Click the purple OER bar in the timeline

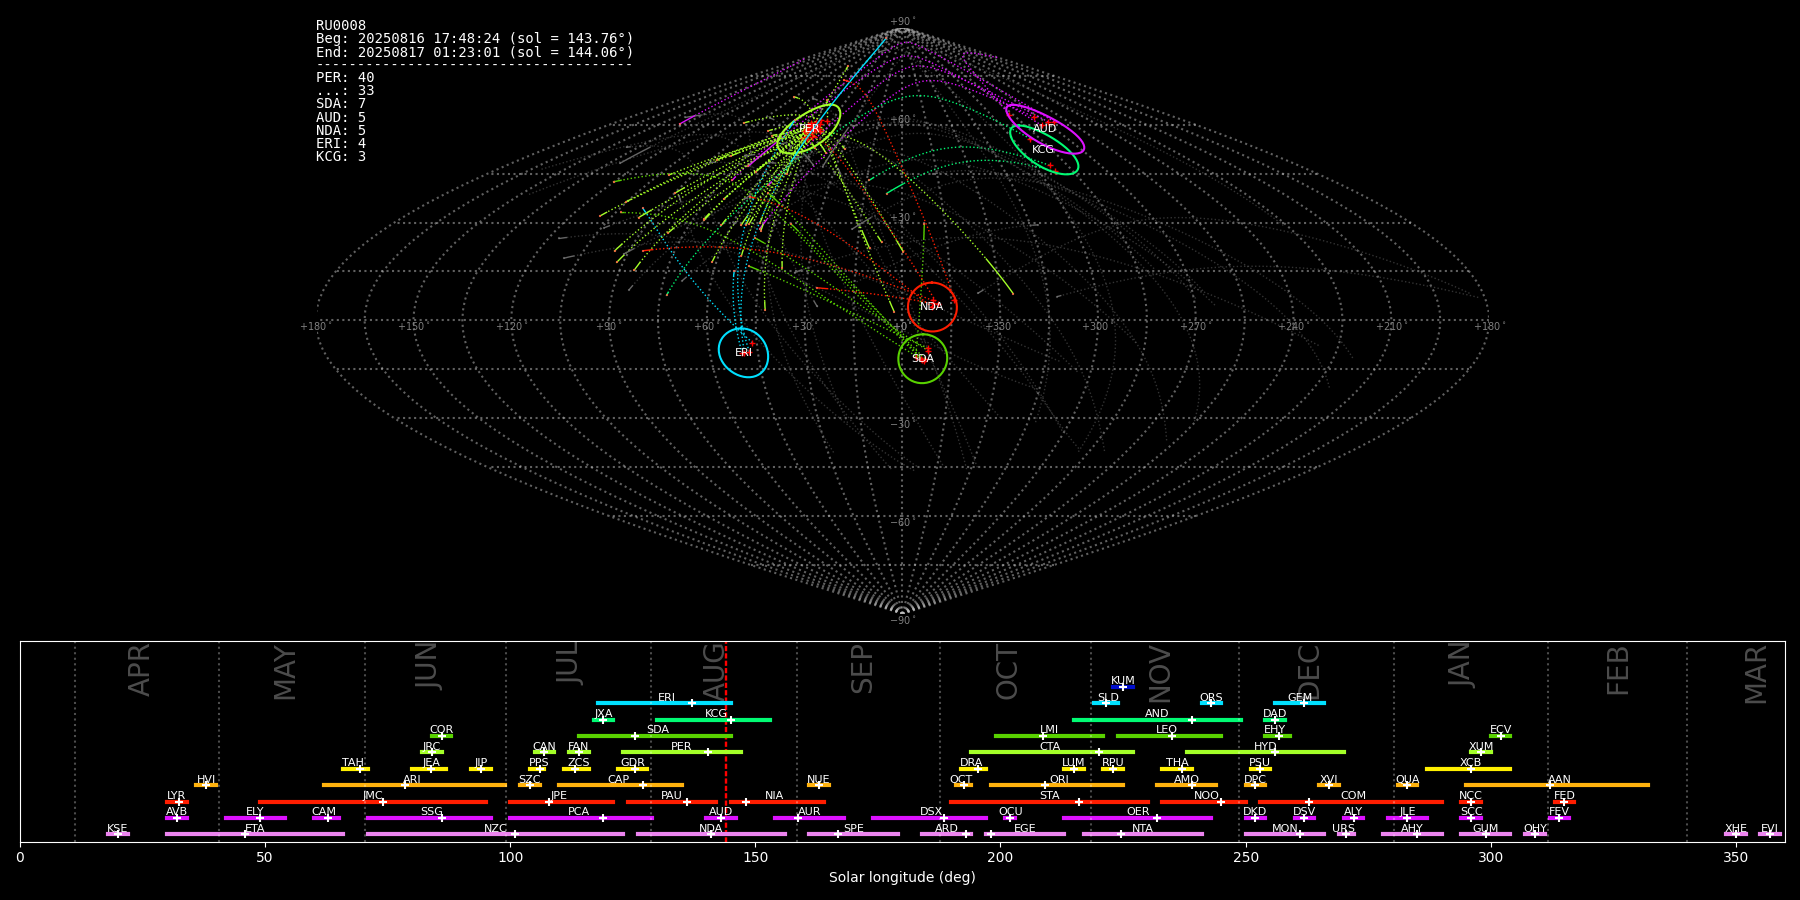tap(1137, 818)
